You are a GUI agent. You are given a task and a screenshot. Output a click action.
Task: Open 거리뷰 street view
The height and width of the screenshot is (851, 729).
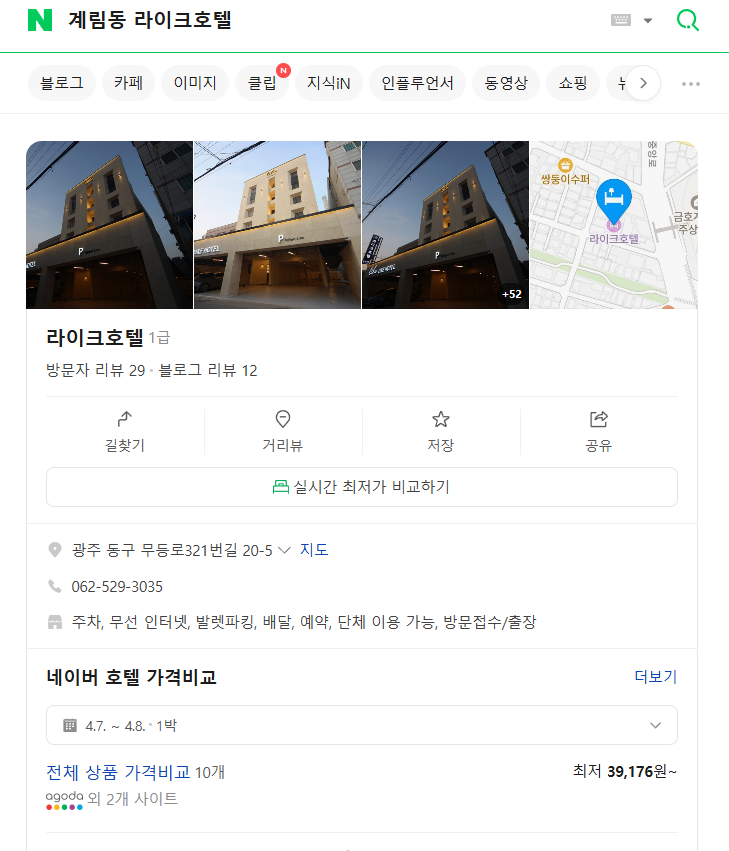pyautogui.click(x=282, y=420)
